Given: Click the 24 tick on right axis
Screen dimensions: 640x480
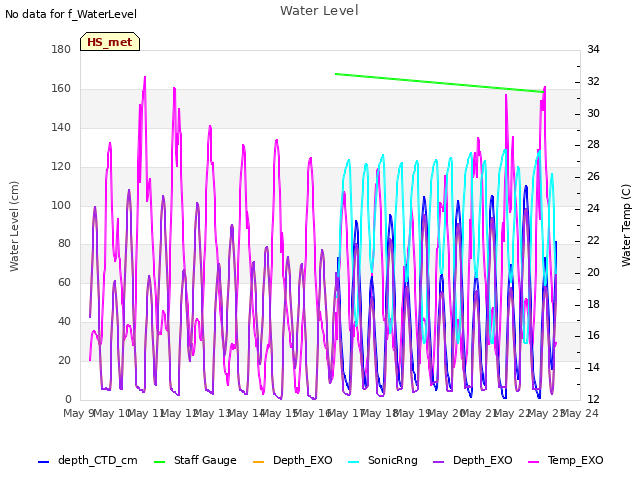Looking at the screenshot, I should [x=593, y=209].
